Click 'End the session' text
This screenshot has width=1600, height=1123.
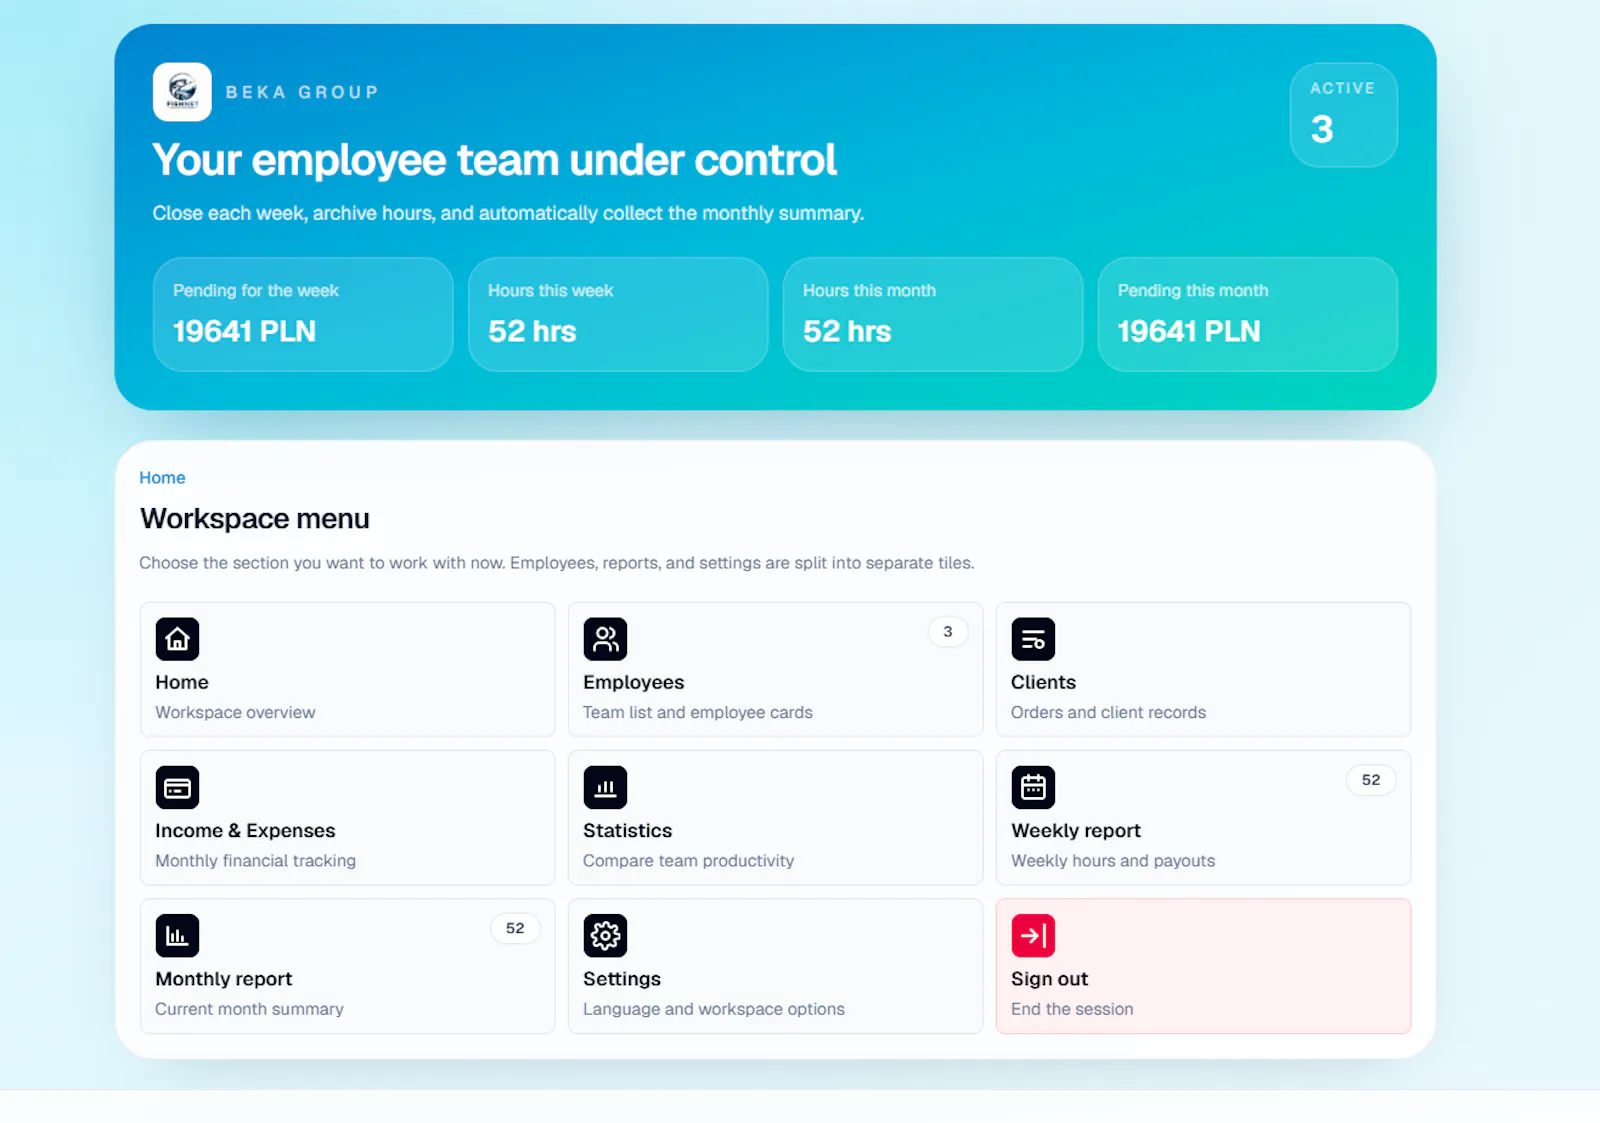click(x=1072, y=1009)
